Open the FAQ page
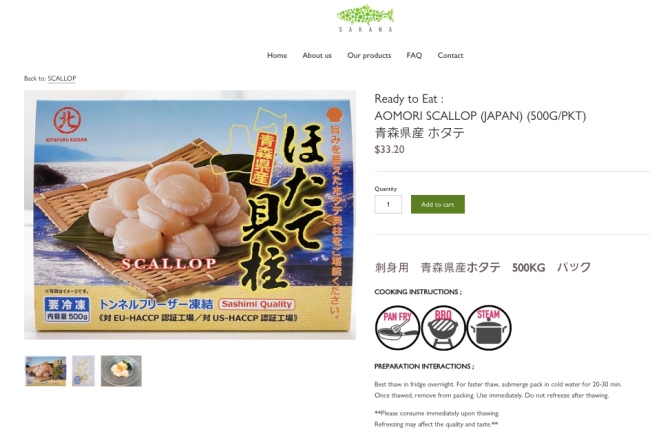 [414, 55]
